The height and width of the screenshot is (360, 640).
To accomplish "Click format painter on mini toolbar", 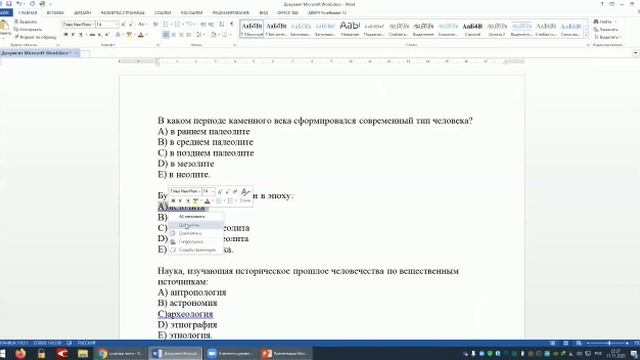I will coord(235,191).
